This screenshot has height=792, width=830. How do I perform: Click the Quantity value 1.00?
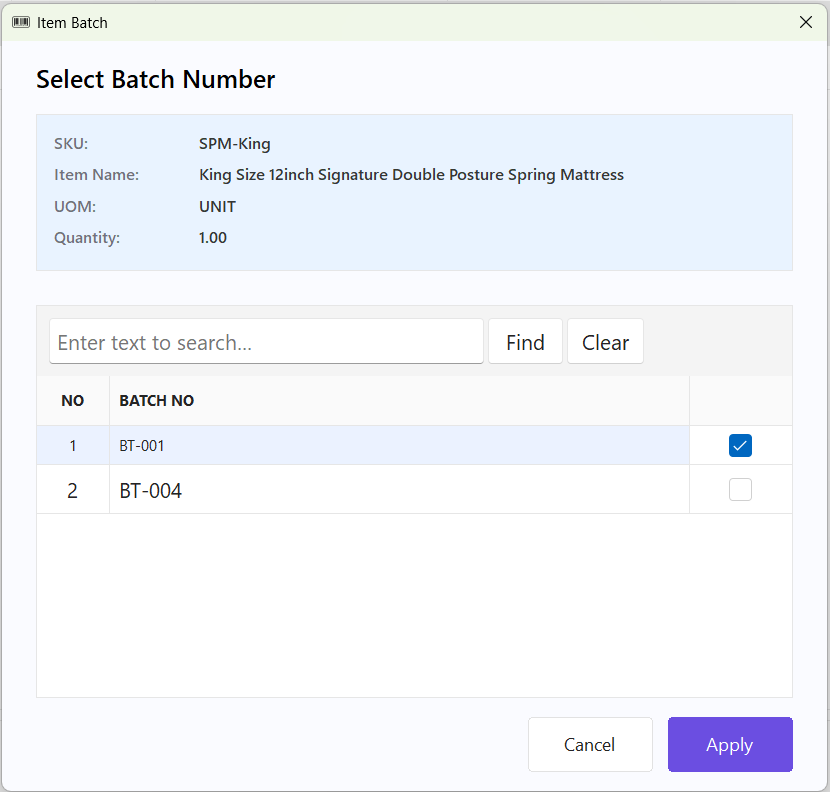pos(213,238)
